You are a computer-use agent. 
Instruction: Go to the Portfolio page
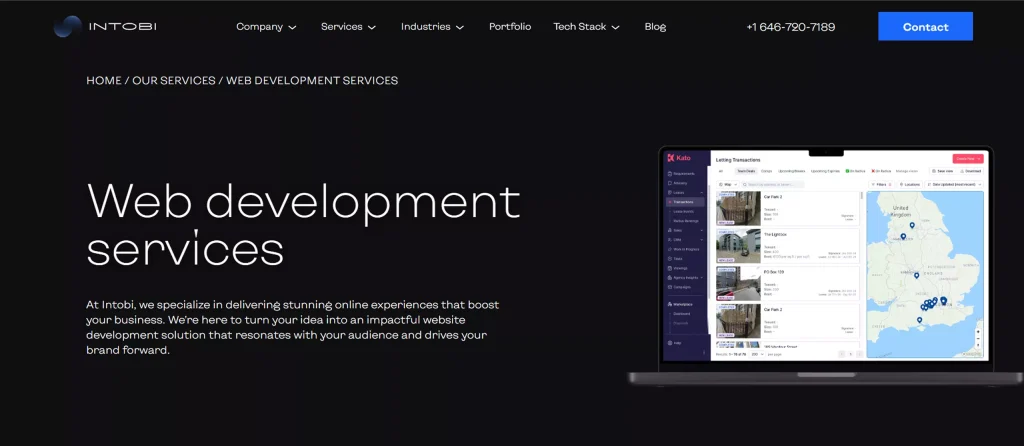(510, 27)
